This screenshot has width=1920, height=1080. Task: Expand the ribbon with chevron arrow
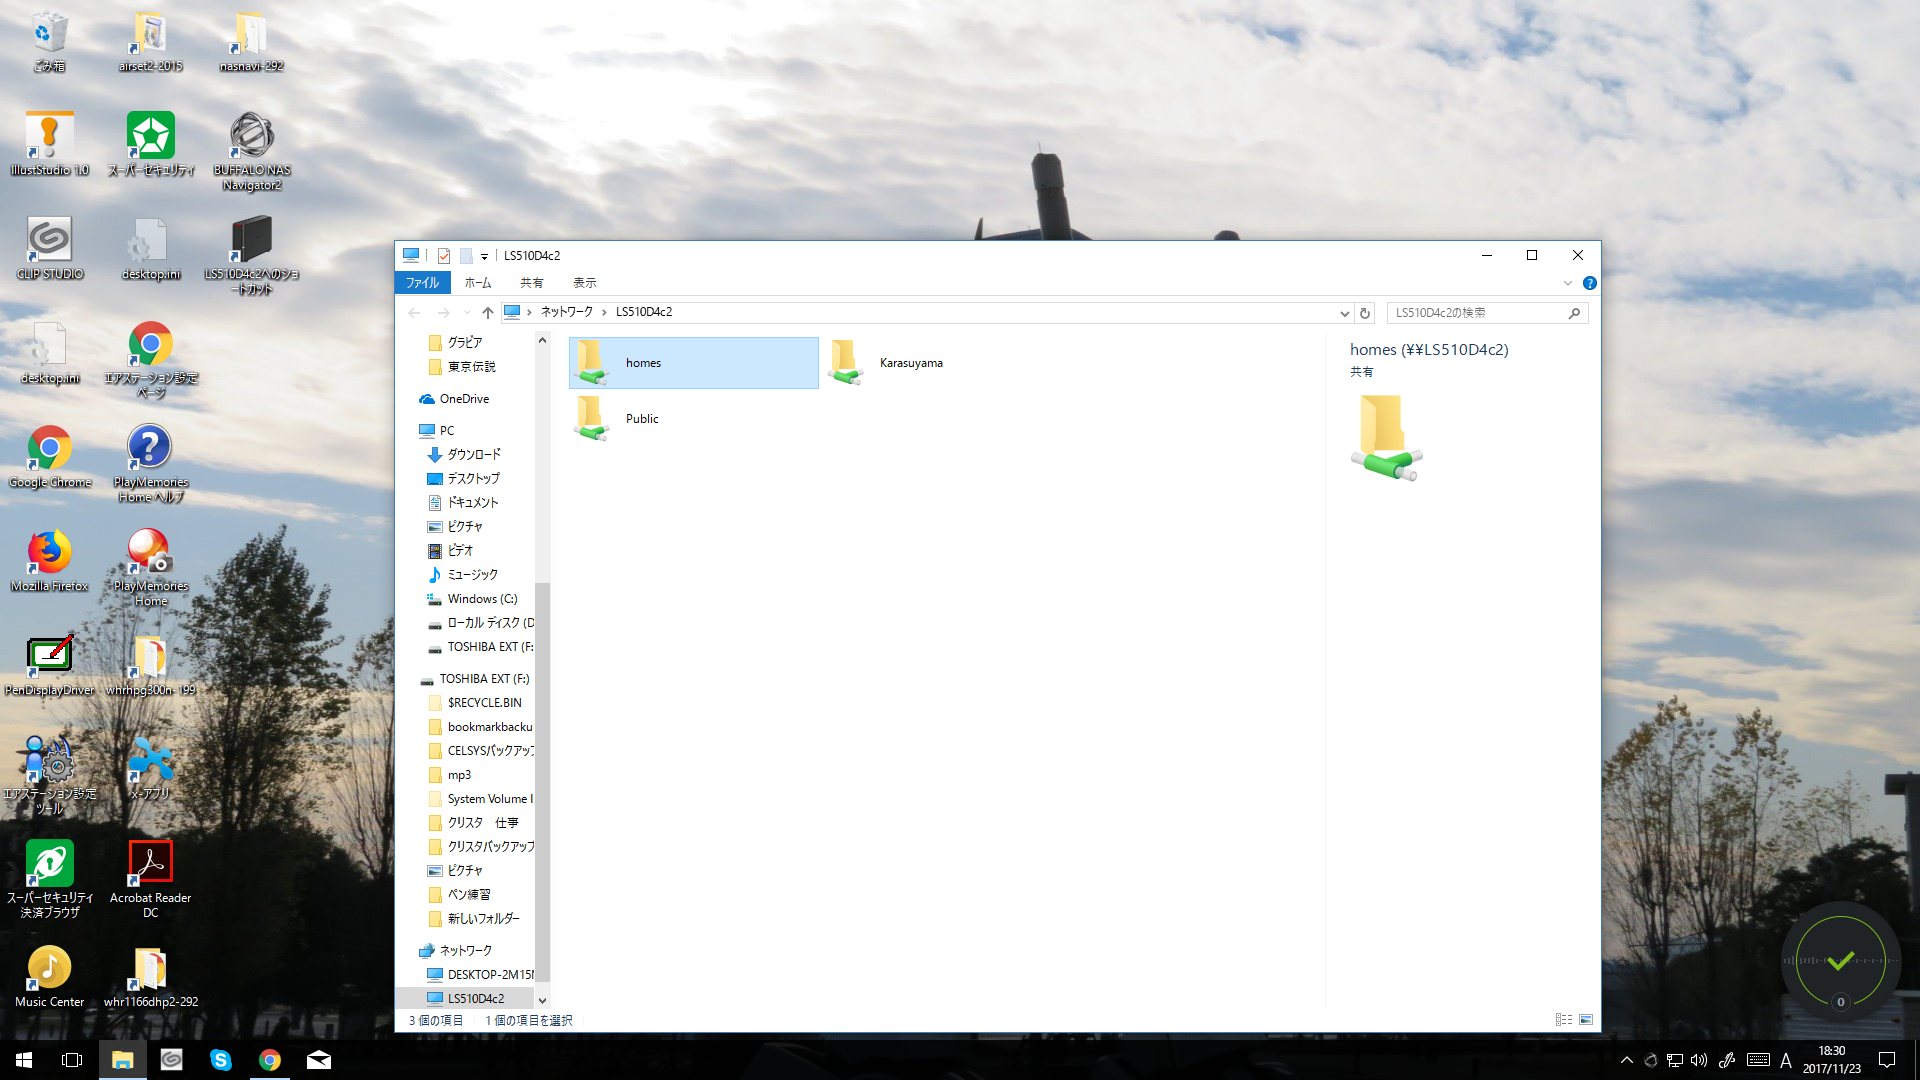tap(1568, 283)
